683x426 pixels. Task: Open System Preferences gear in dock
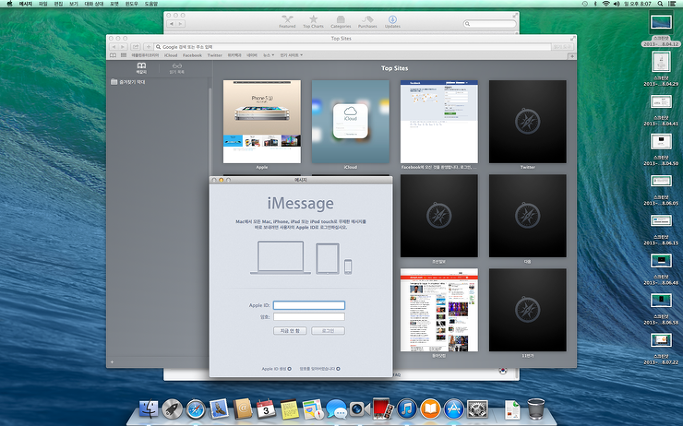477,409
